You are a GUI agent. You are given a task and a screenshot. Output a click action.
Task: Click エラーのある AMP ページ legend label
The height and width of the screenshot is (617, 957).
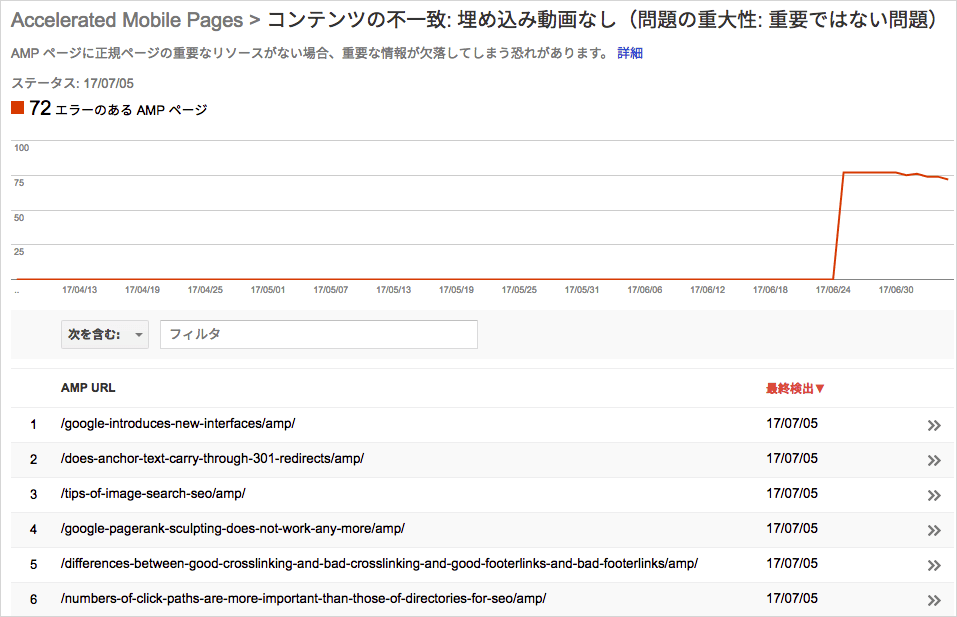click(131, 110)
